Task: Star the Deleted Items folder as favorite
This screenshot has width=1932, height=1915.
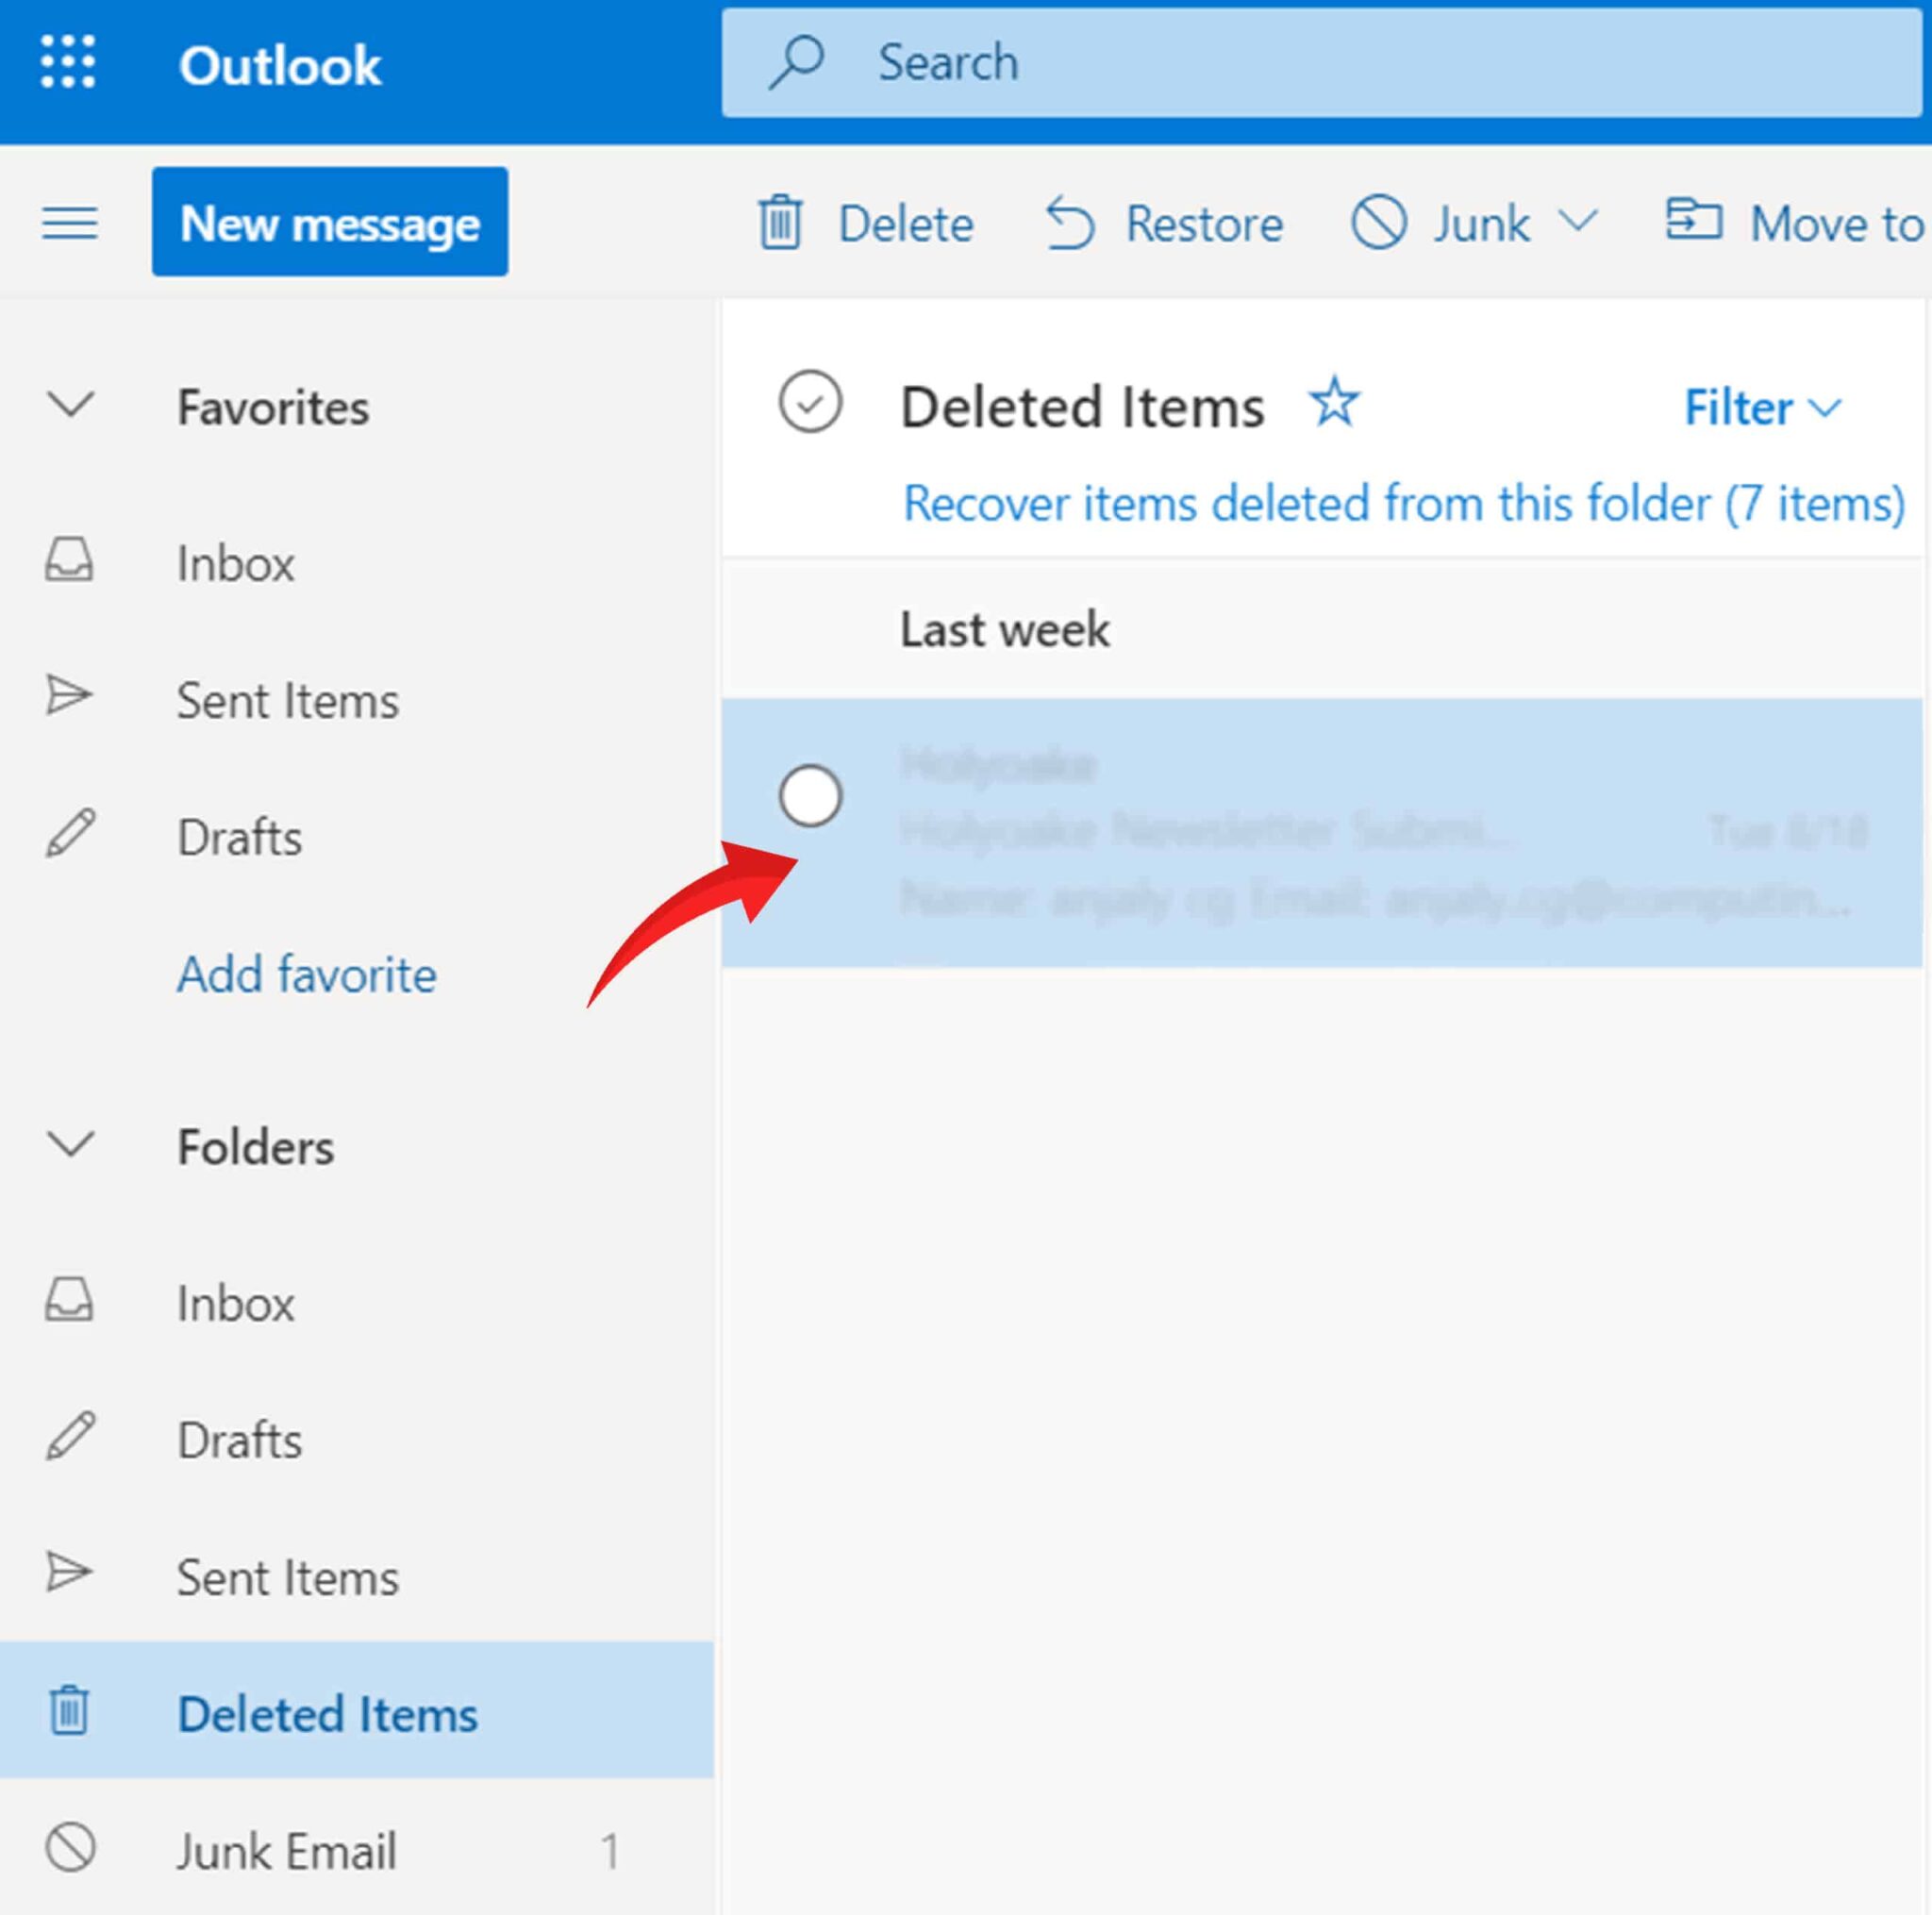Action: [x=1334, y=403]
